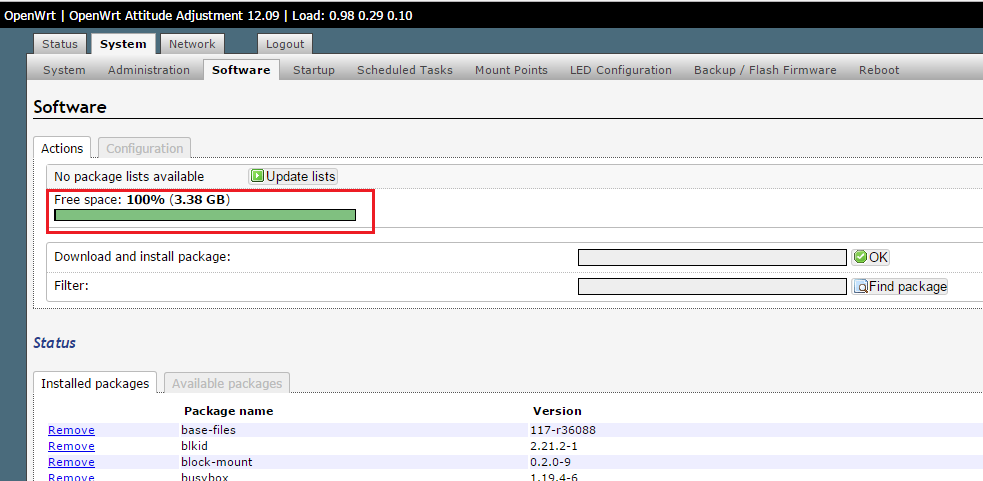Screen dimensions: 983x481
Task: Open the Network top-level tab
Action: pos(192,44)
